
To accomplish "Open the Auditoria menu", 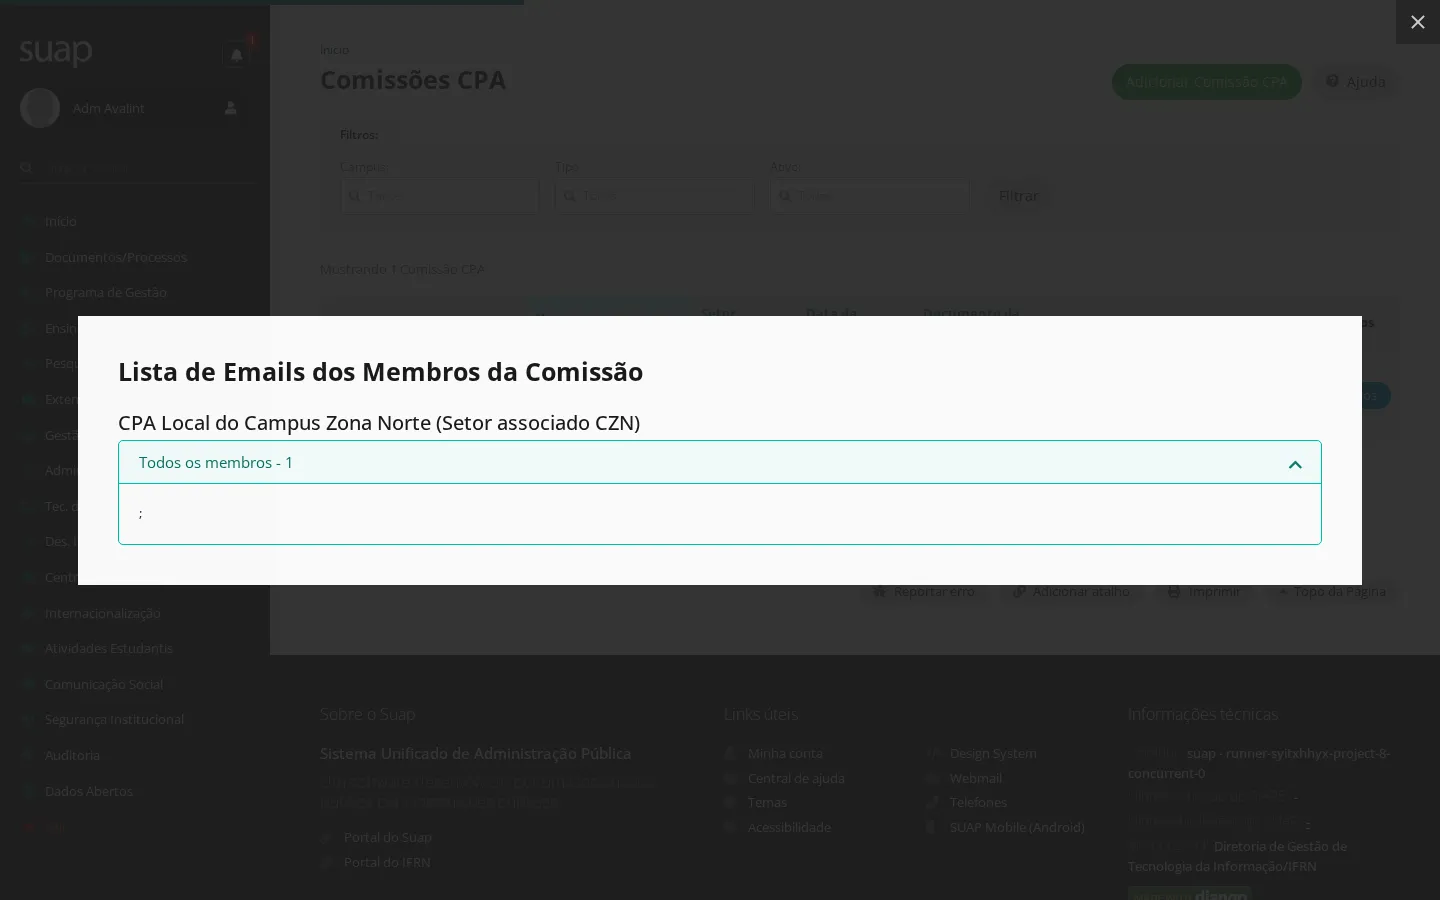I will click(72, 755).
